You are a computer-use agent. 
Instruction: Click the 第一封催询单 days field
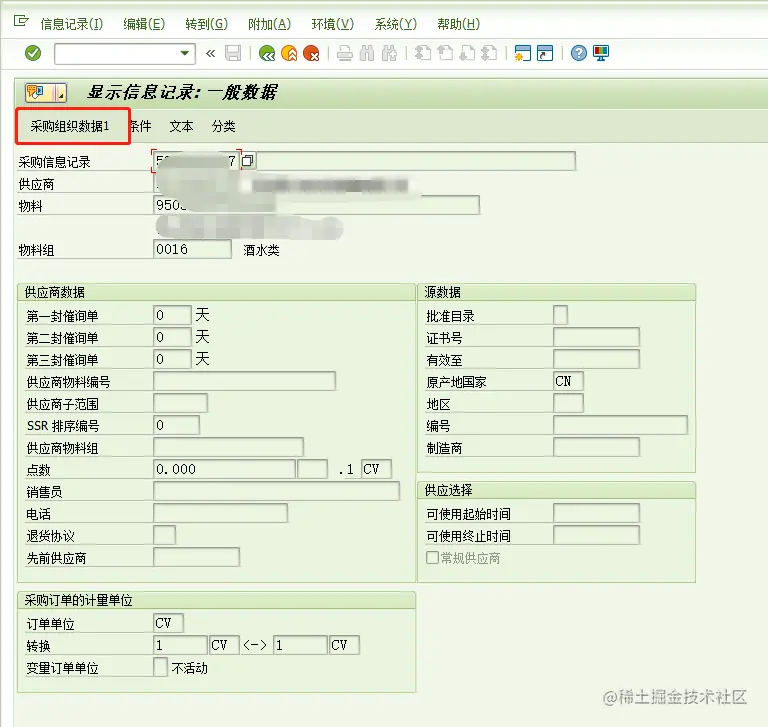click(172, 315)
